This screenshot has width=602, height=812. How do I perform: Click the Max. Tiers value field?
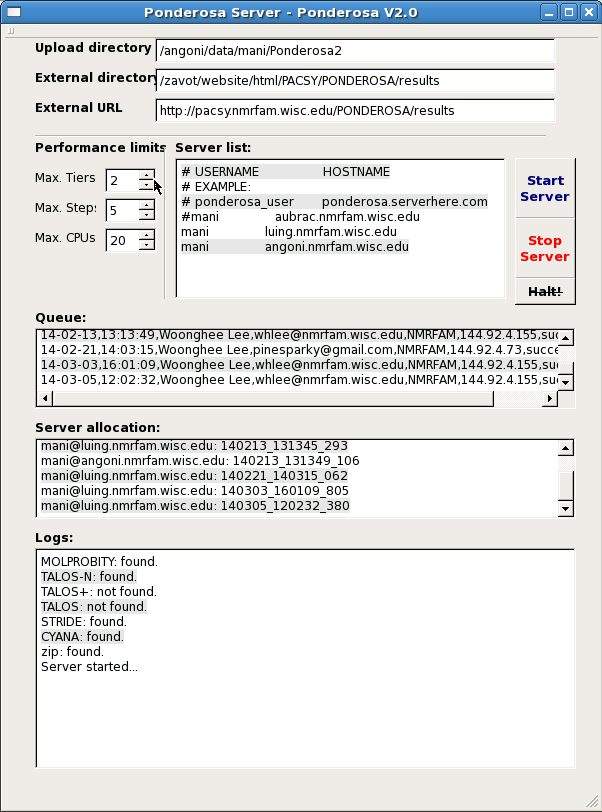(123, 181)
